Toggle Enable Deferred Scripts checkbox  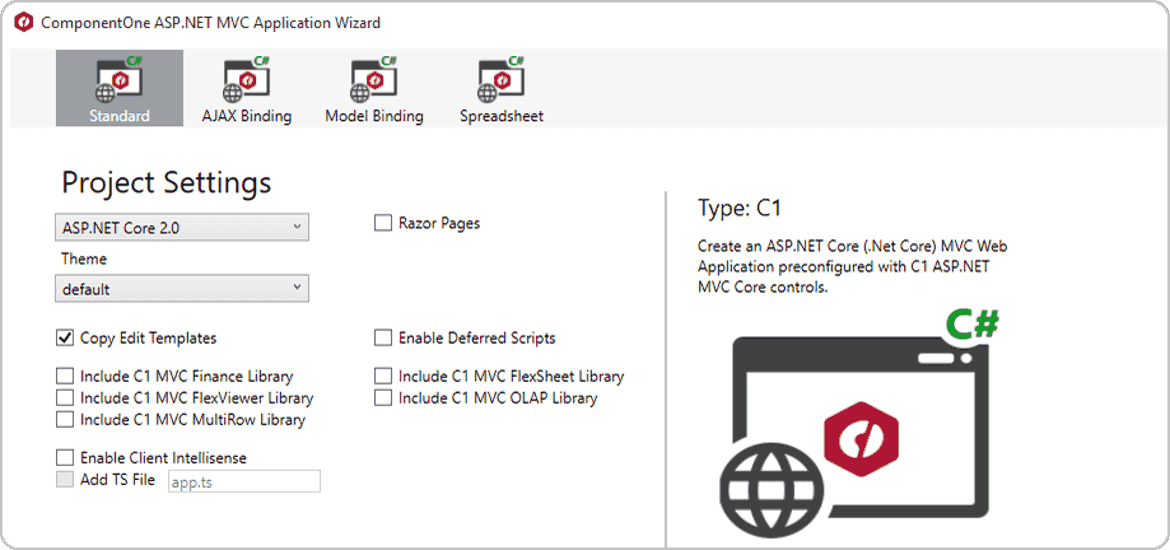coord(383,338)
